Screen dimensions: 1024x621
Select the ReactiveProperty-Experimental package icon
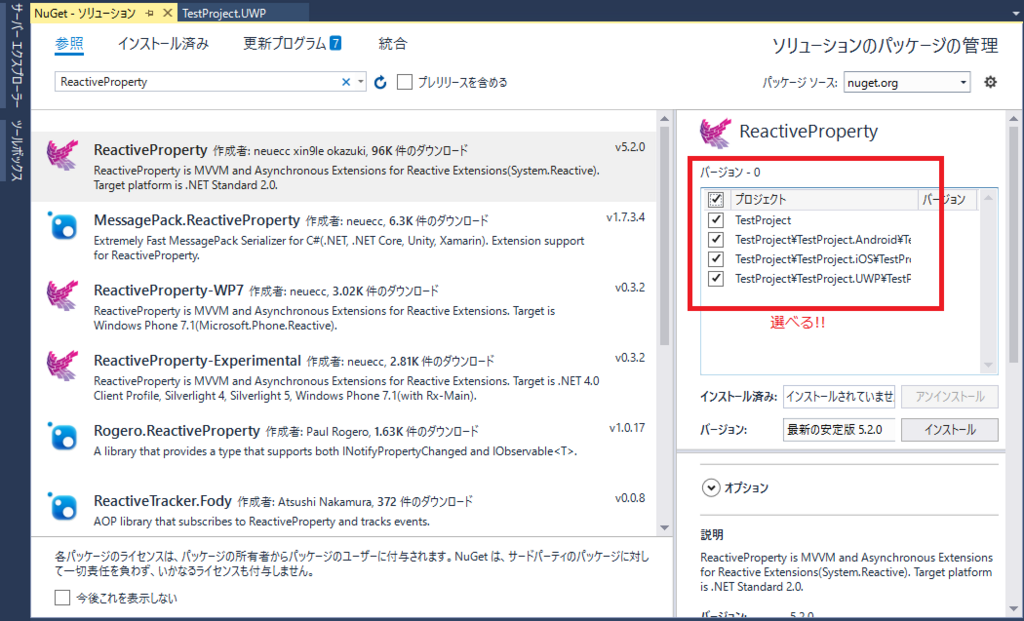pos(63,366)
